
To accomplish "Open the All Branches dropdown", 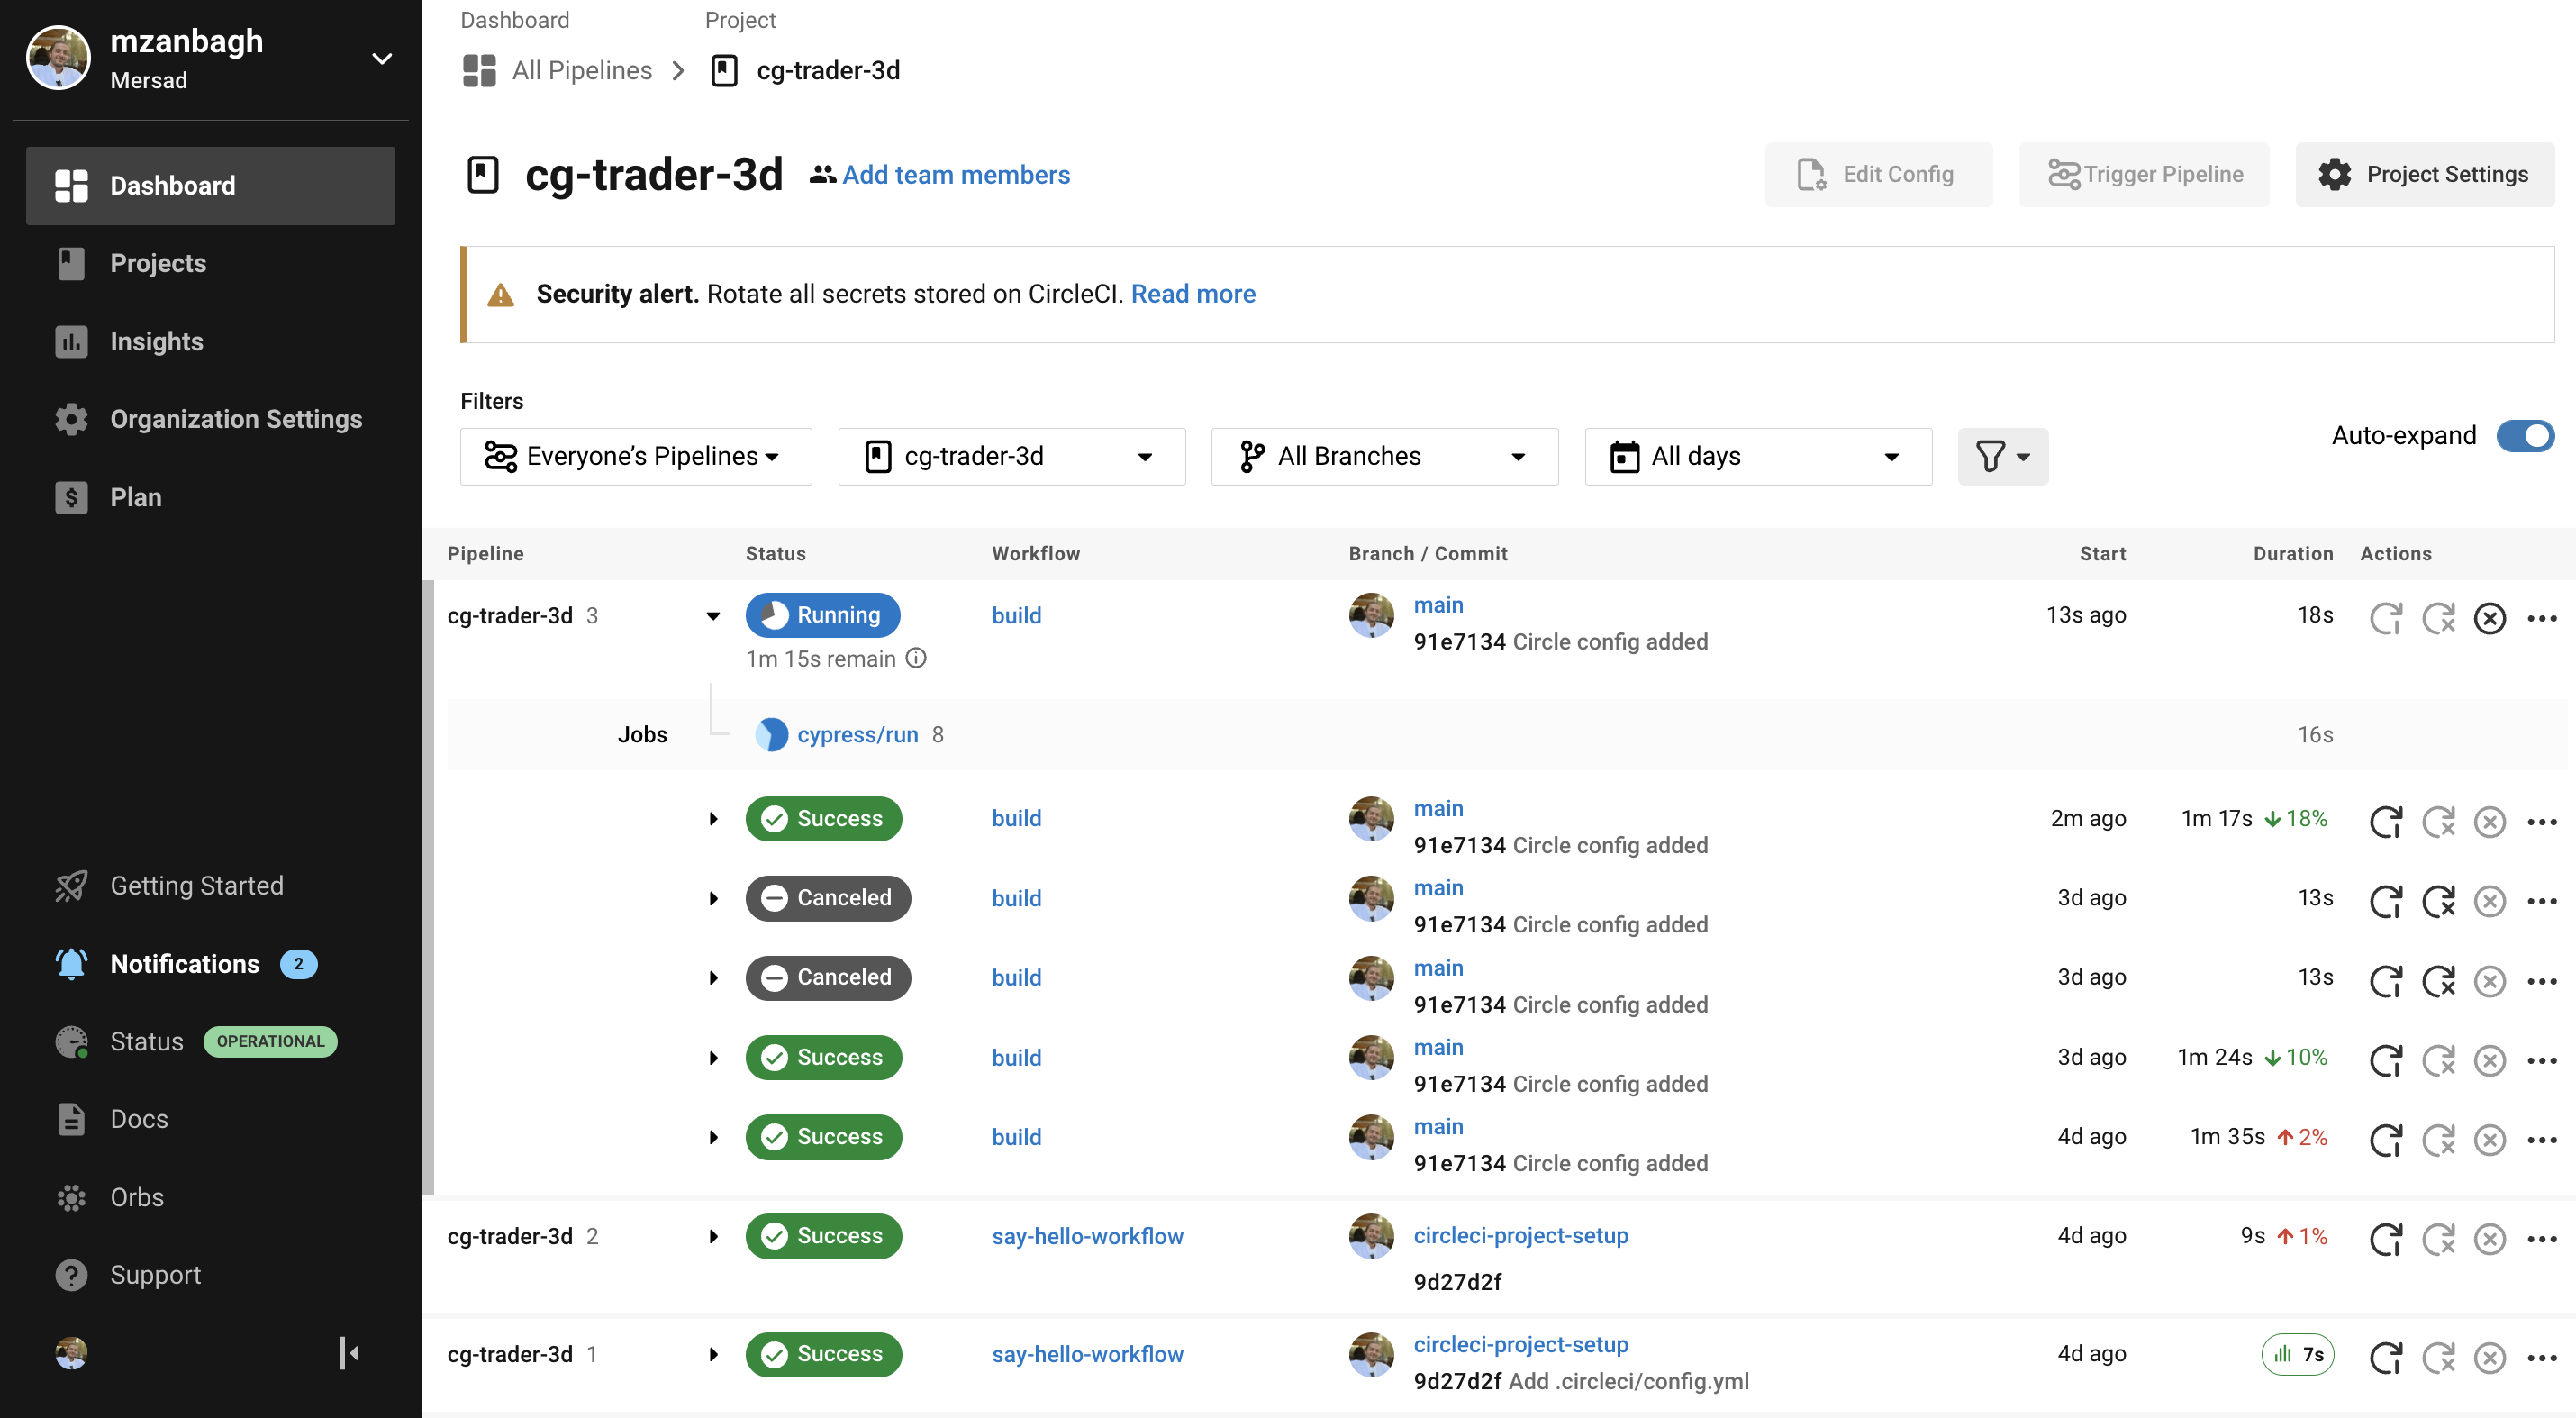I will tap(1383, 457).
